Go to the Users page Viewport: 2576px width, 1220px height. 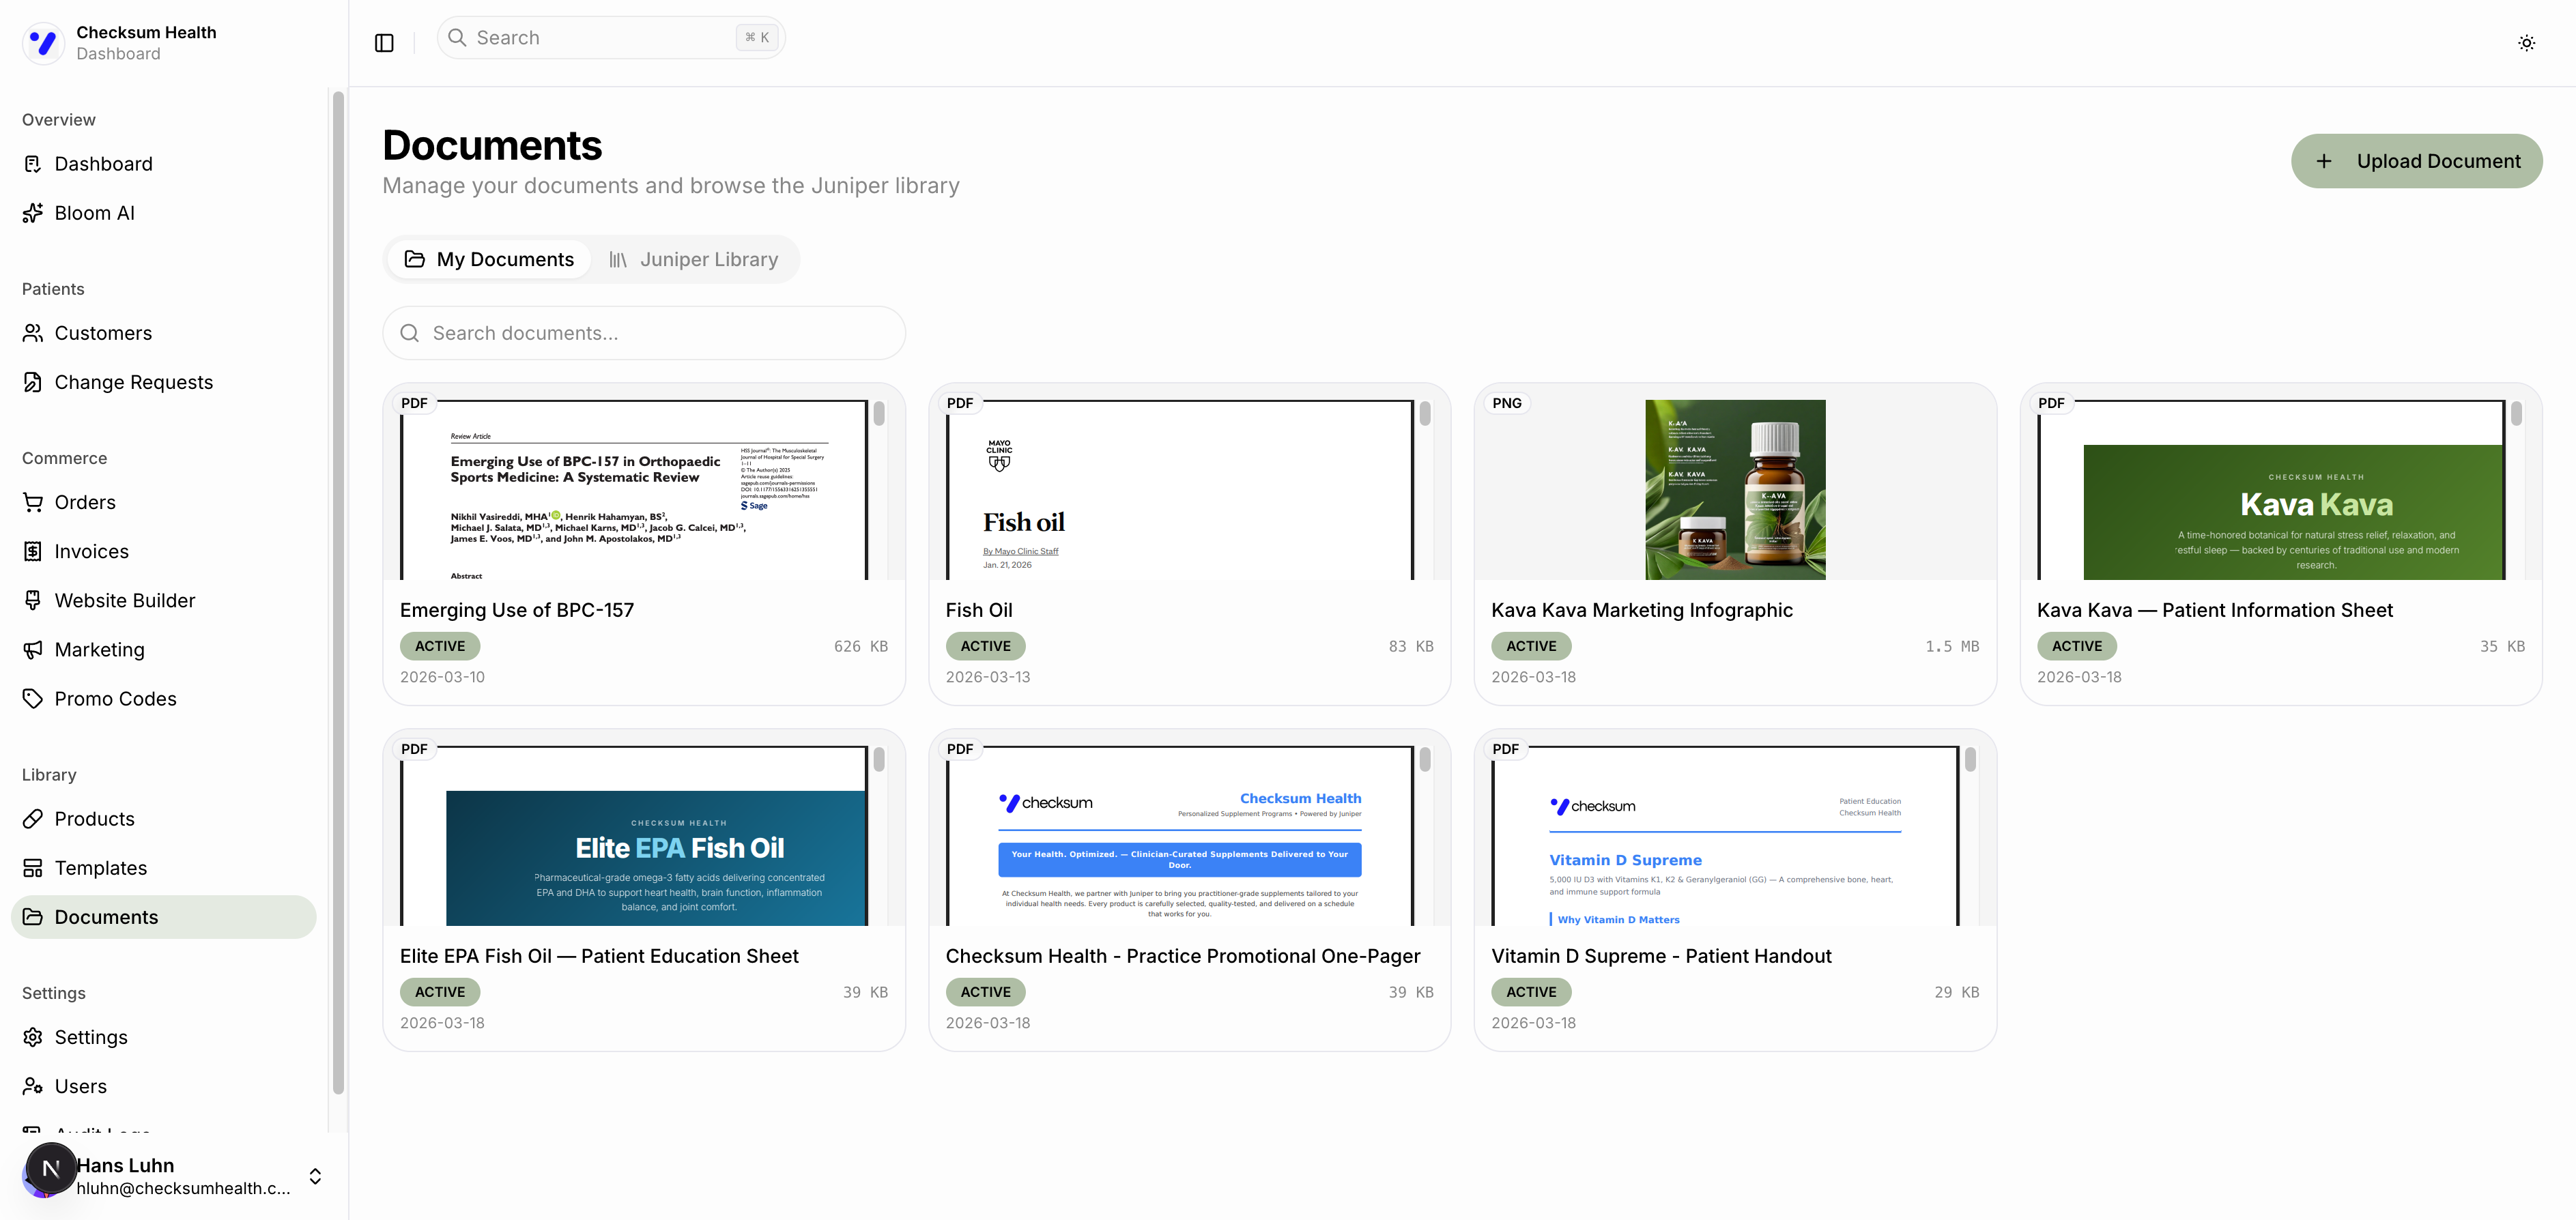pyautogui.click(x=163, y=1086)
